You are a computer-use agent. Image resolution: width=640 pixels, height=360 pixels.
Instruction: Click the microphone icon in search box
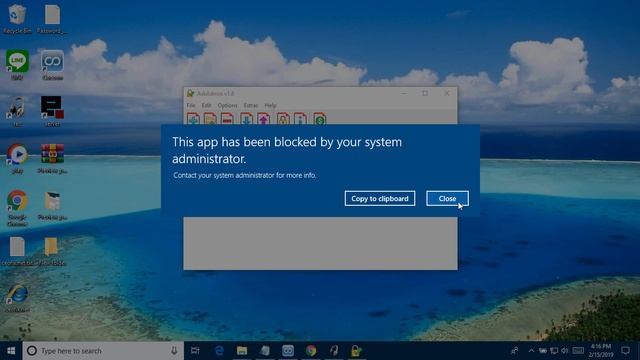pyautogui.click(x=174, y=351)
